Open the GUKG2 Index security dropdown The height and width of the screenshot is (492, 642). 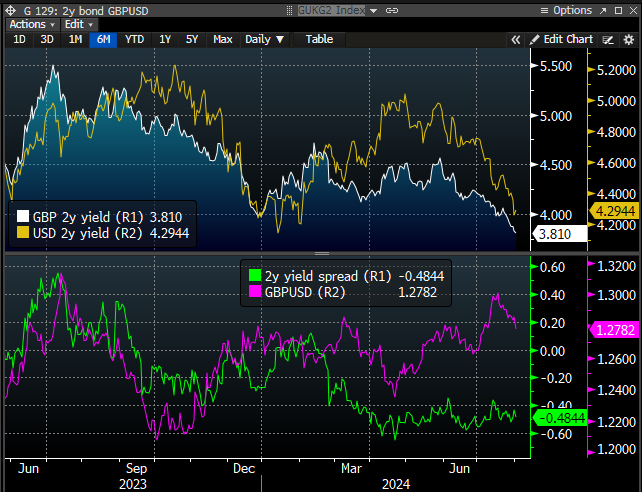pyautogui.click(x=375, y=9)
